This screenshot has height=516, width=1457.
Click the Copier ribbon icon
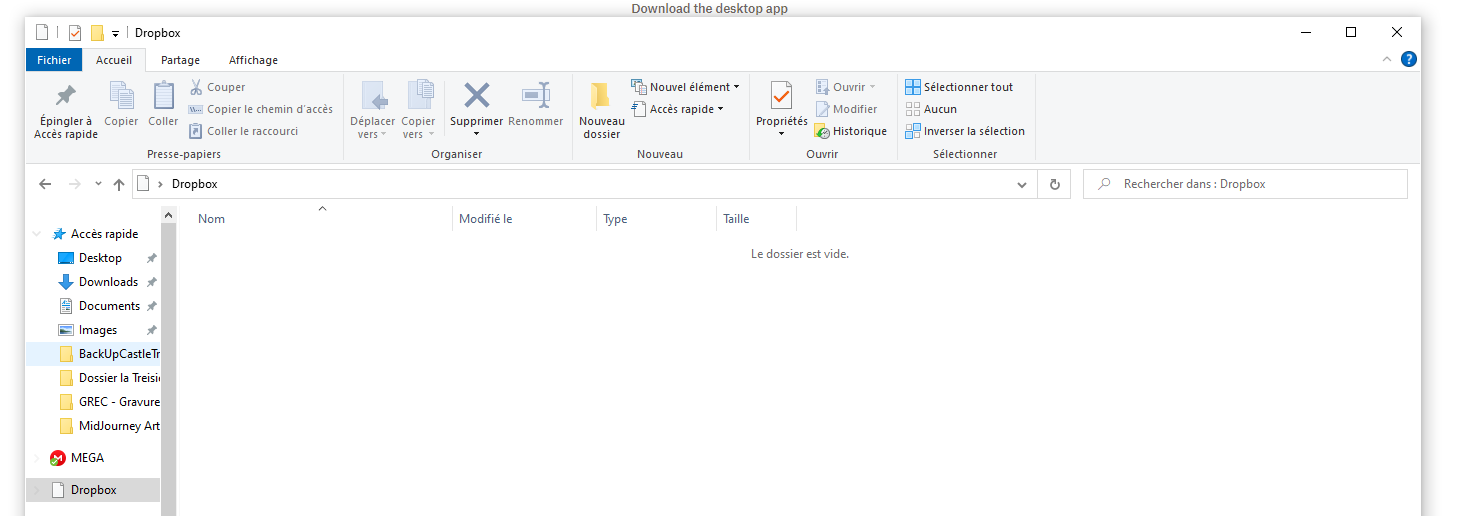point(122,96)
